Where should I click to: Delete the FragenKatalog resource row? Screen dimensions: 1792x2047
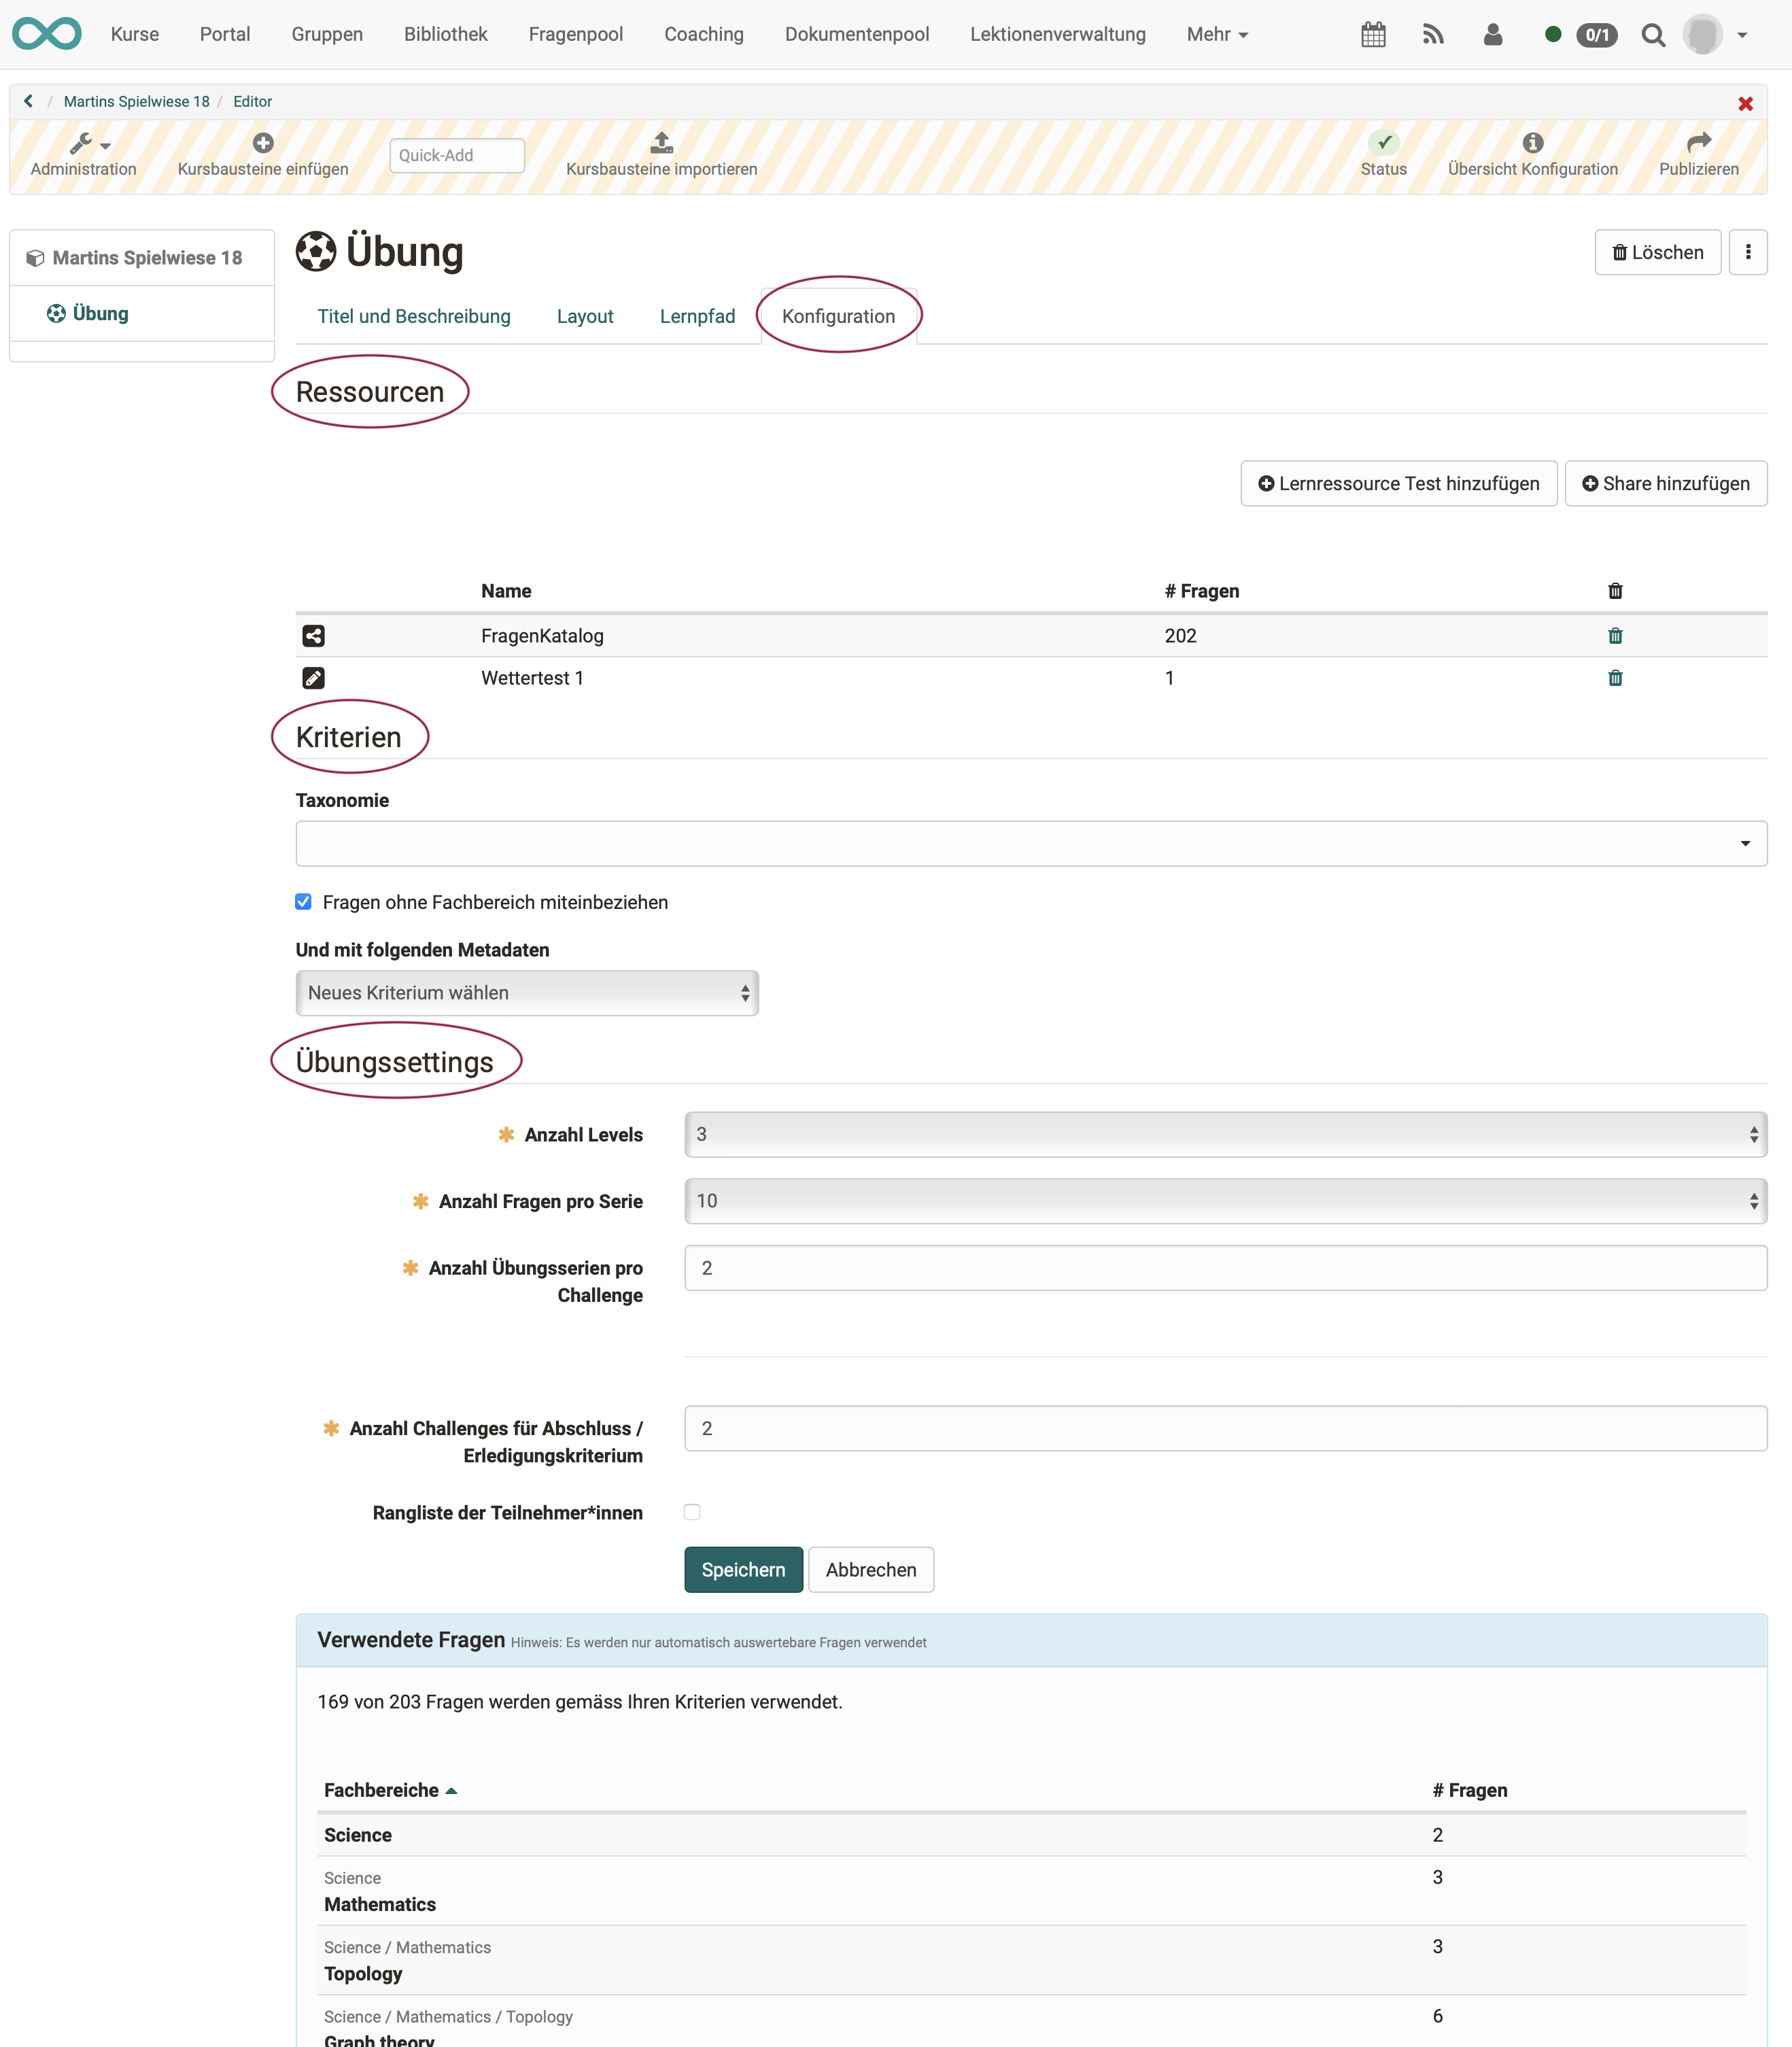1615,636
